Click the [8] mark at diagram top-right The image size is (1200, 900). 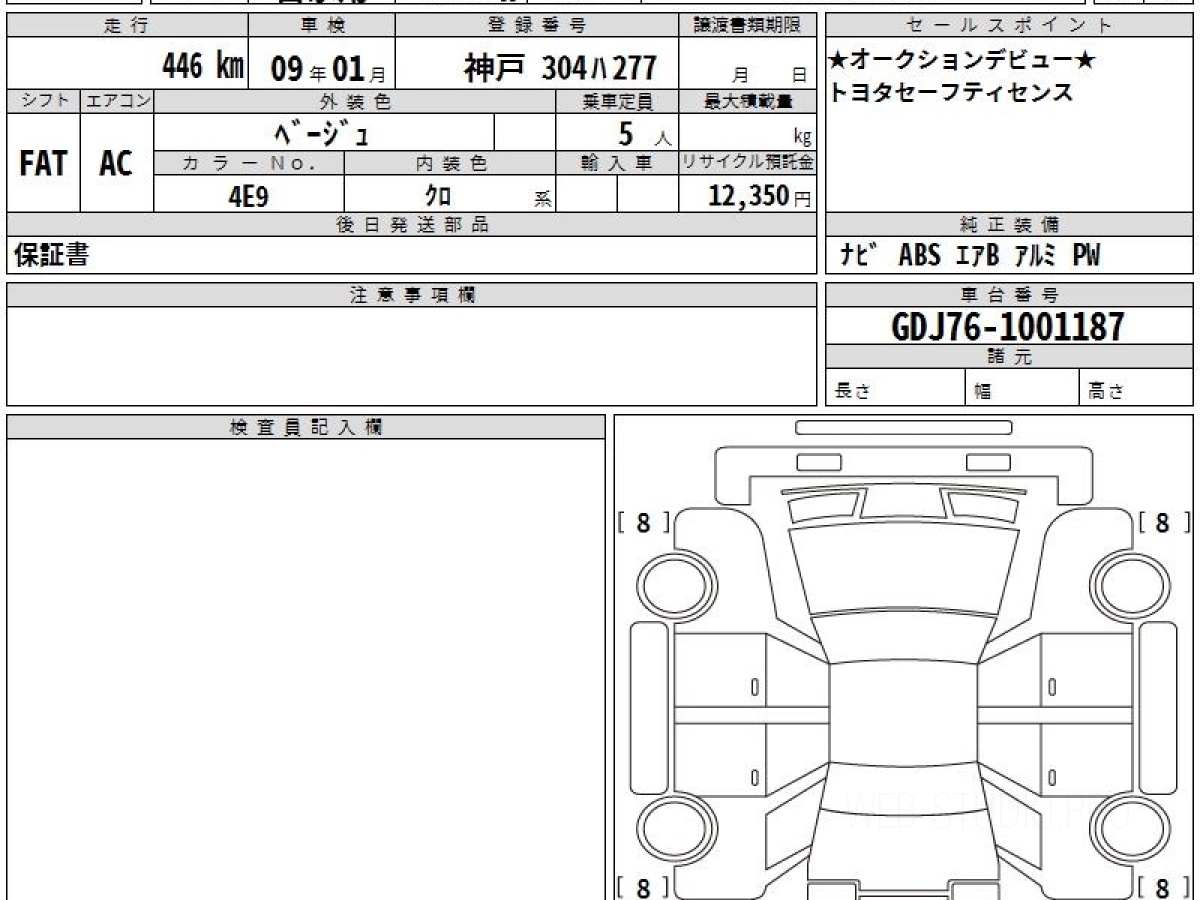pyautogui.click(x=1163, y=522)
